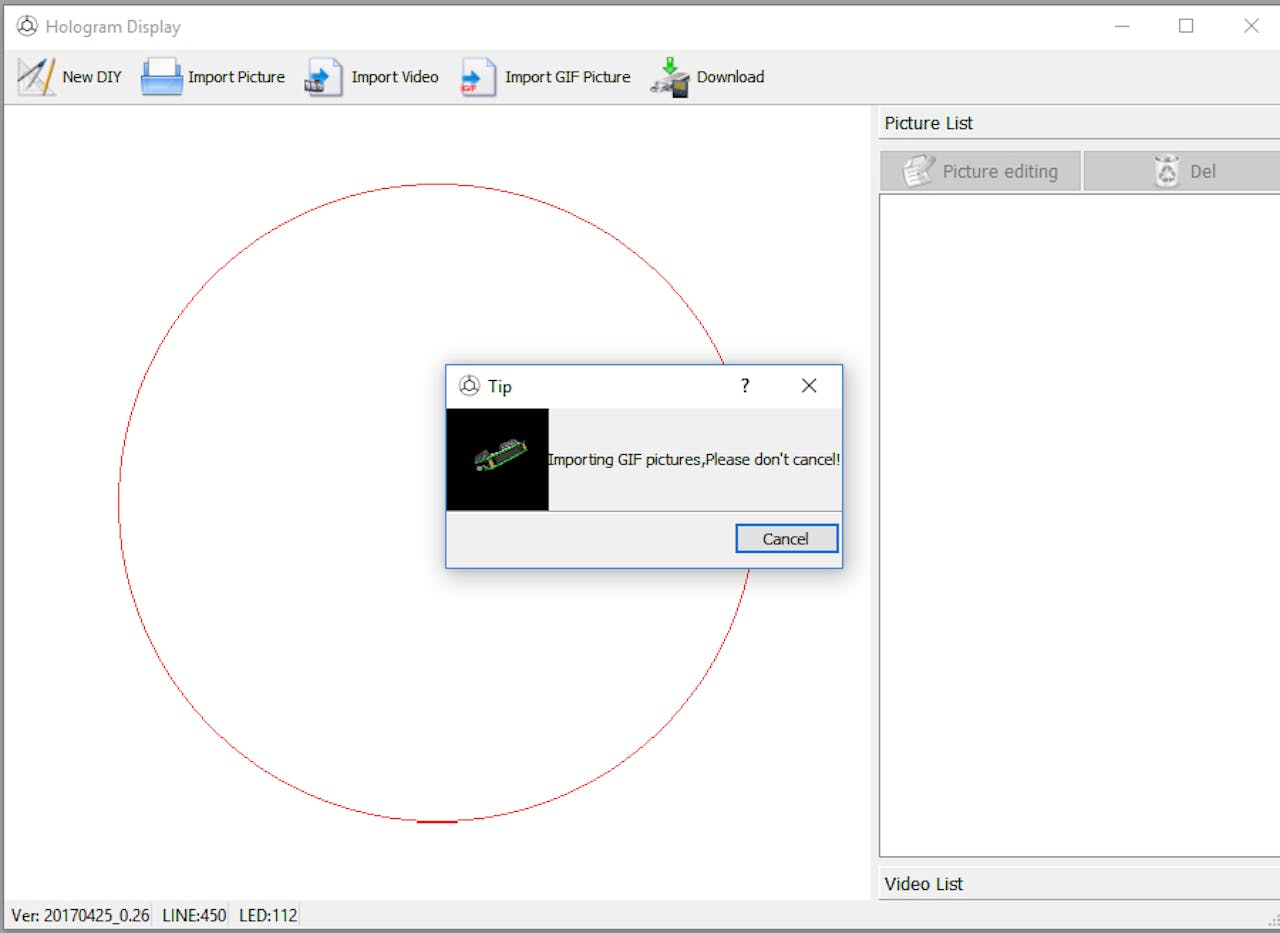Viewport: 1280px width, 933px height.
Task: Click the Import Picture scanner icon
Action: (x=161, y=77)
